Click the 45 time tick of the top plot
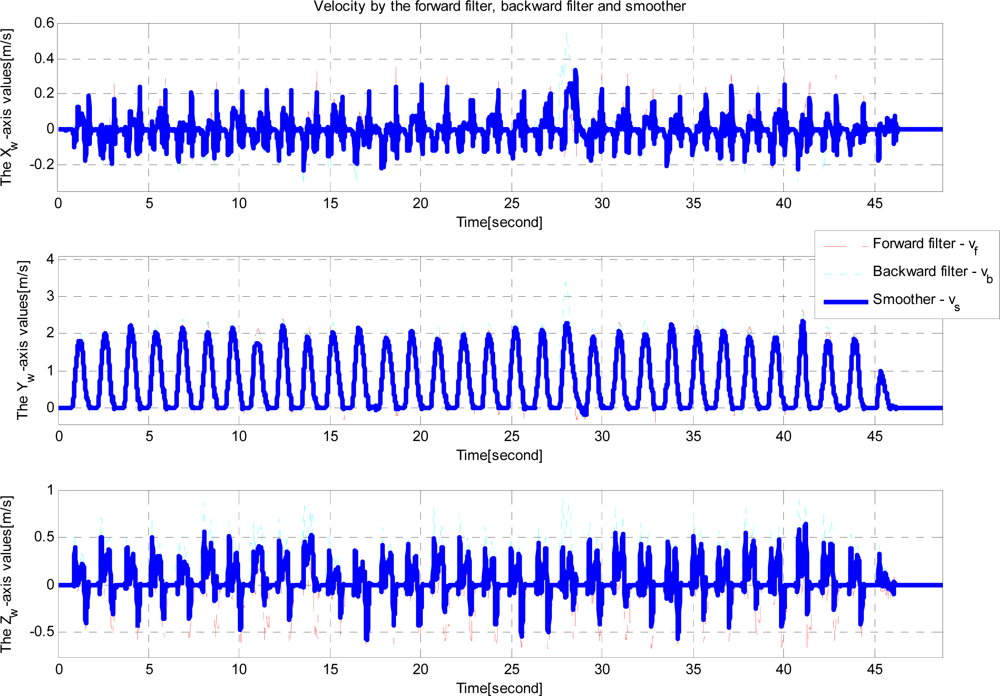Viewport: 1000px width, 696px height. pos(875,204)
